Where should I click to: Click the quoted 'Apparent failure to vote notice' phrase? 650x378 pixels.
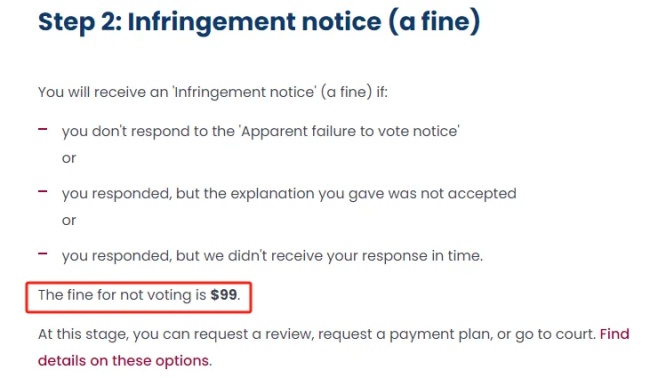click(x=350, y=131)
